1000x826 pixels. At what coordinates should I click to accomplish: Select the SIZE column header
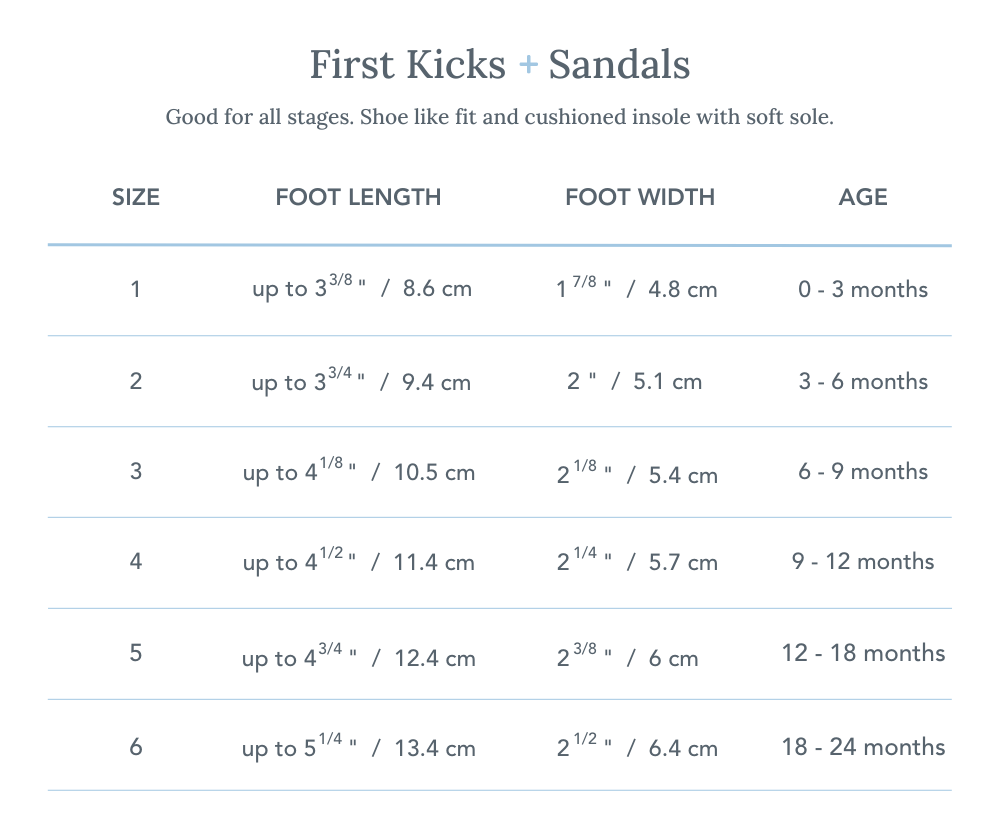point(136,197)
